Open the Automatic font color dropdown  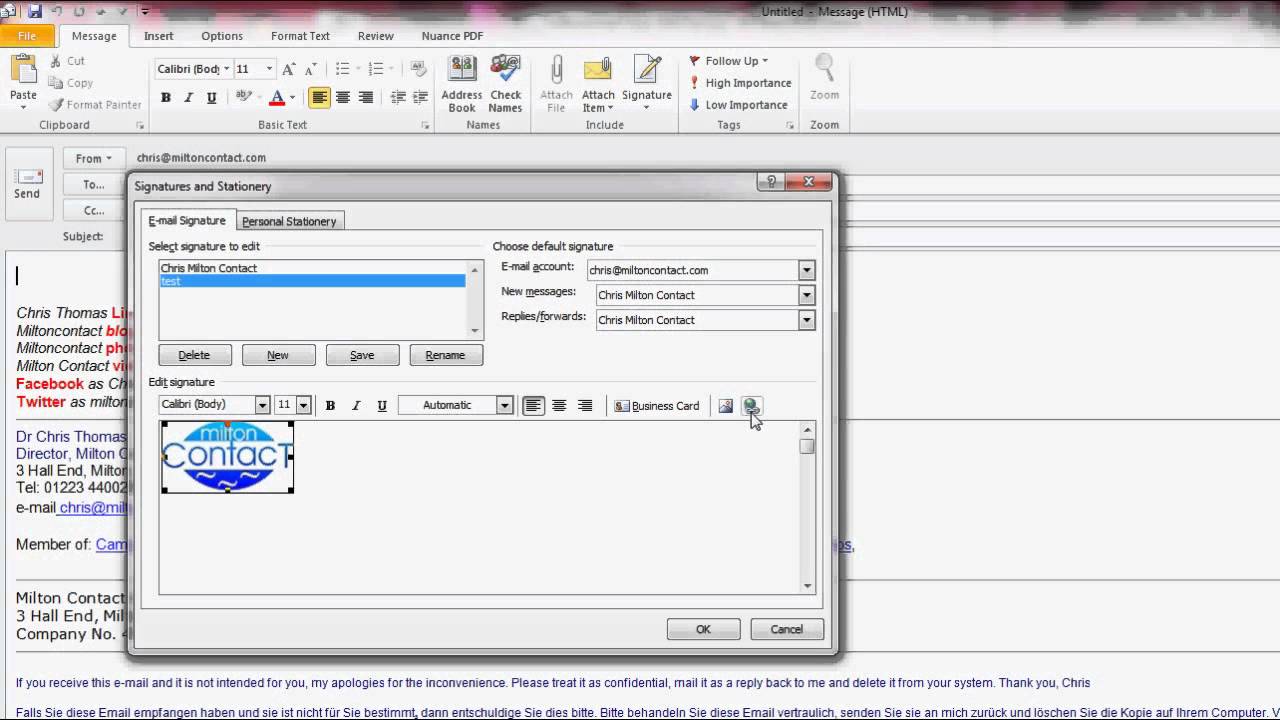tap(505, 405)
